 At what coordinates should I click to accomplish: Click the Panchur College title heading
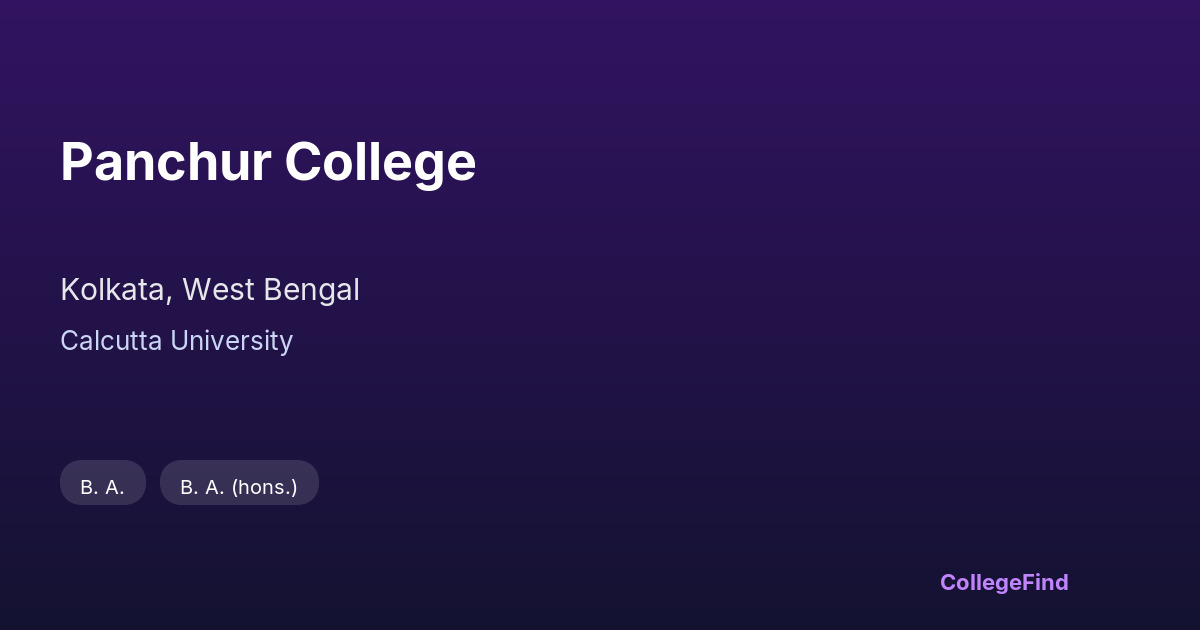point(268,162)
